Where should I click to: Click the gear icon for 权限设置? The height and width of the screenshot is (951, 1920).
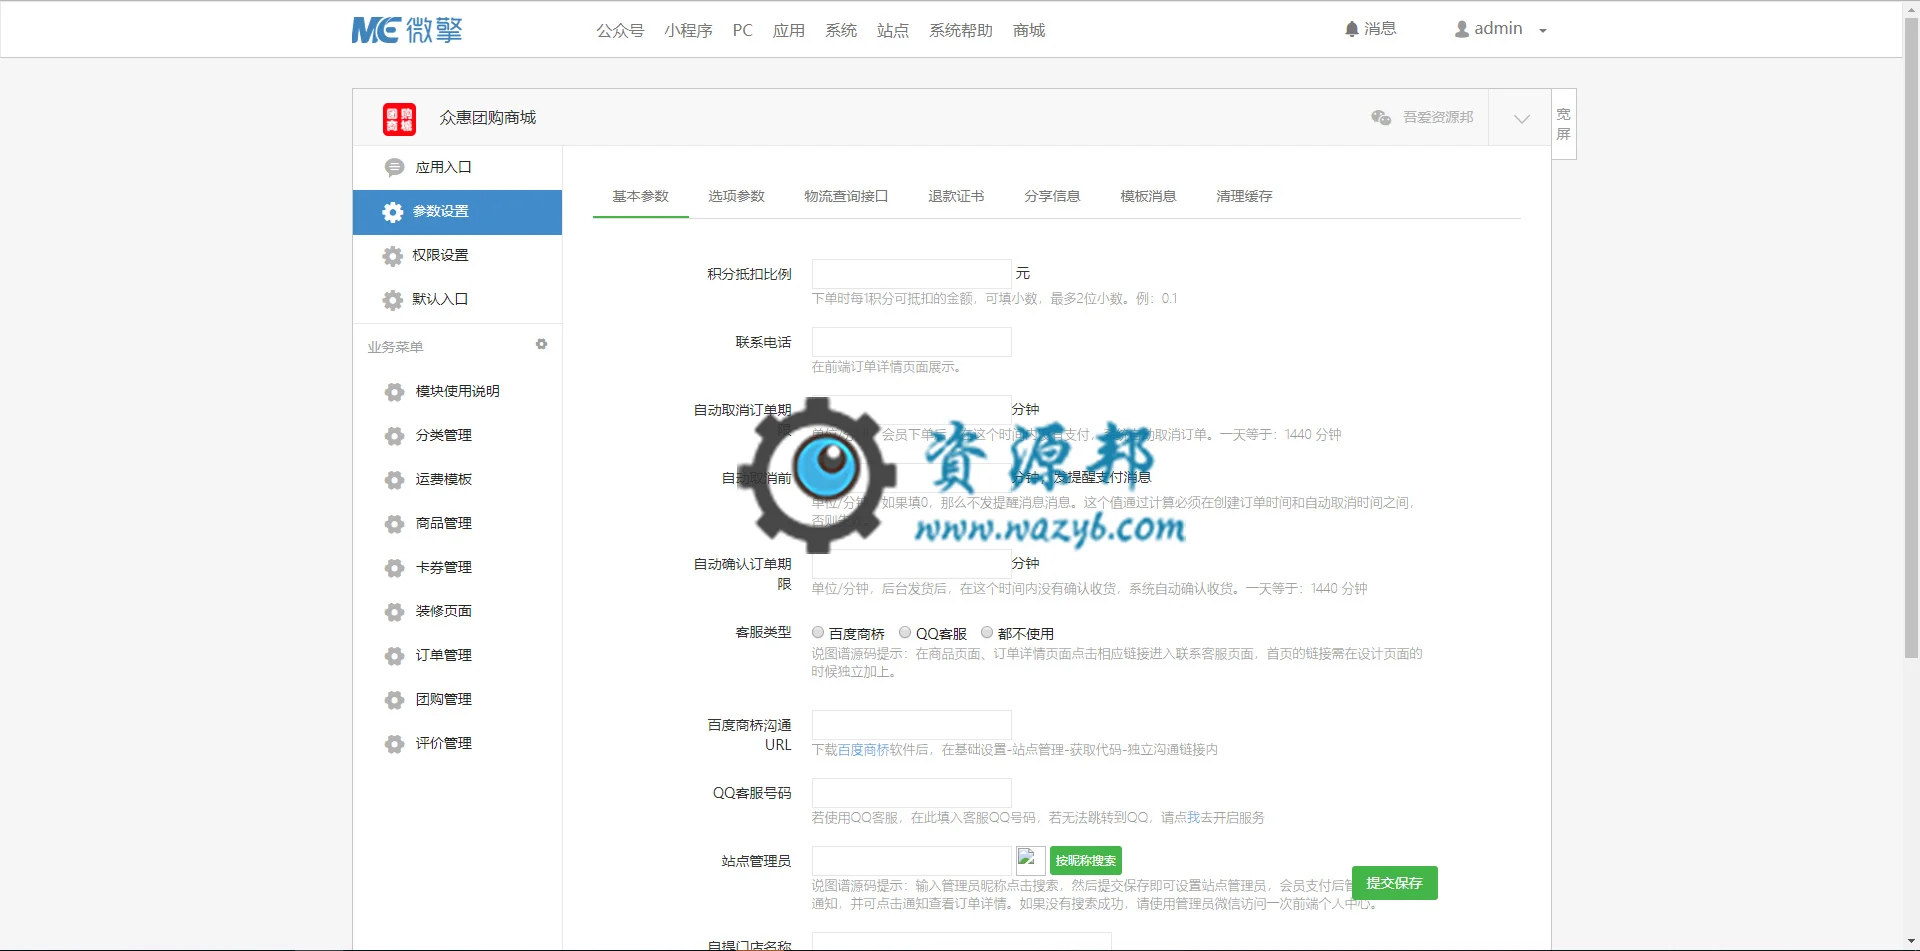393,256
